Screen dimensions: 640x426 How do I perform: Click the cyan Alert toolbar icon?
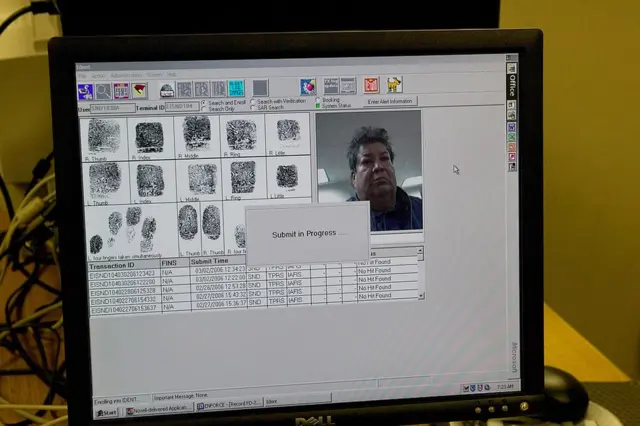(x=236, y=88)
